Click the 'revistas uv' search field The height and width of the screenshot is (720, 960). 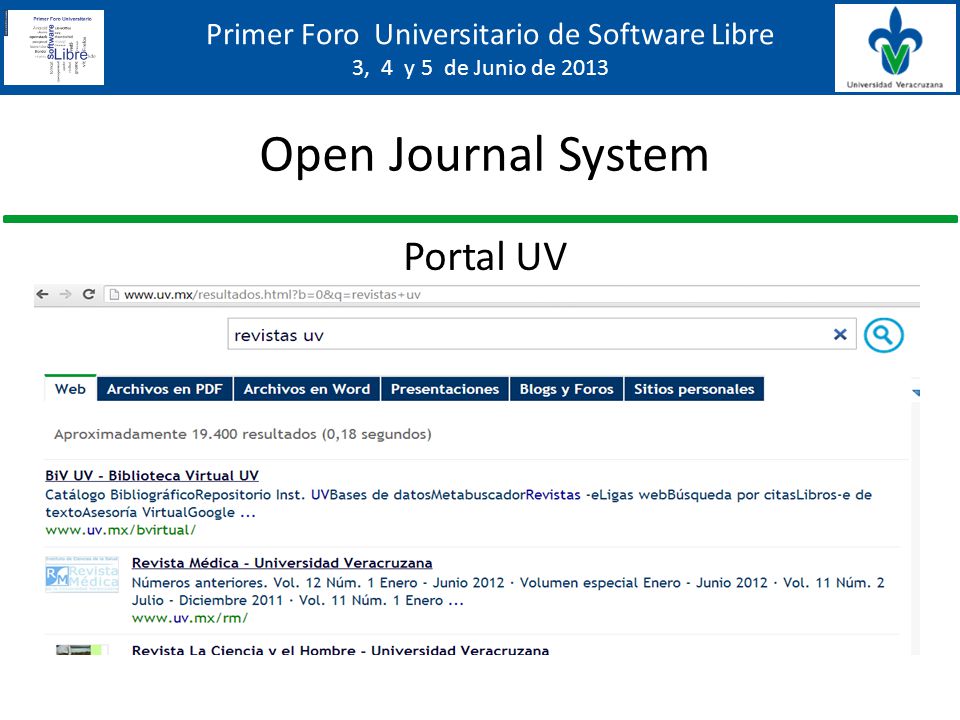pos(542,334)
